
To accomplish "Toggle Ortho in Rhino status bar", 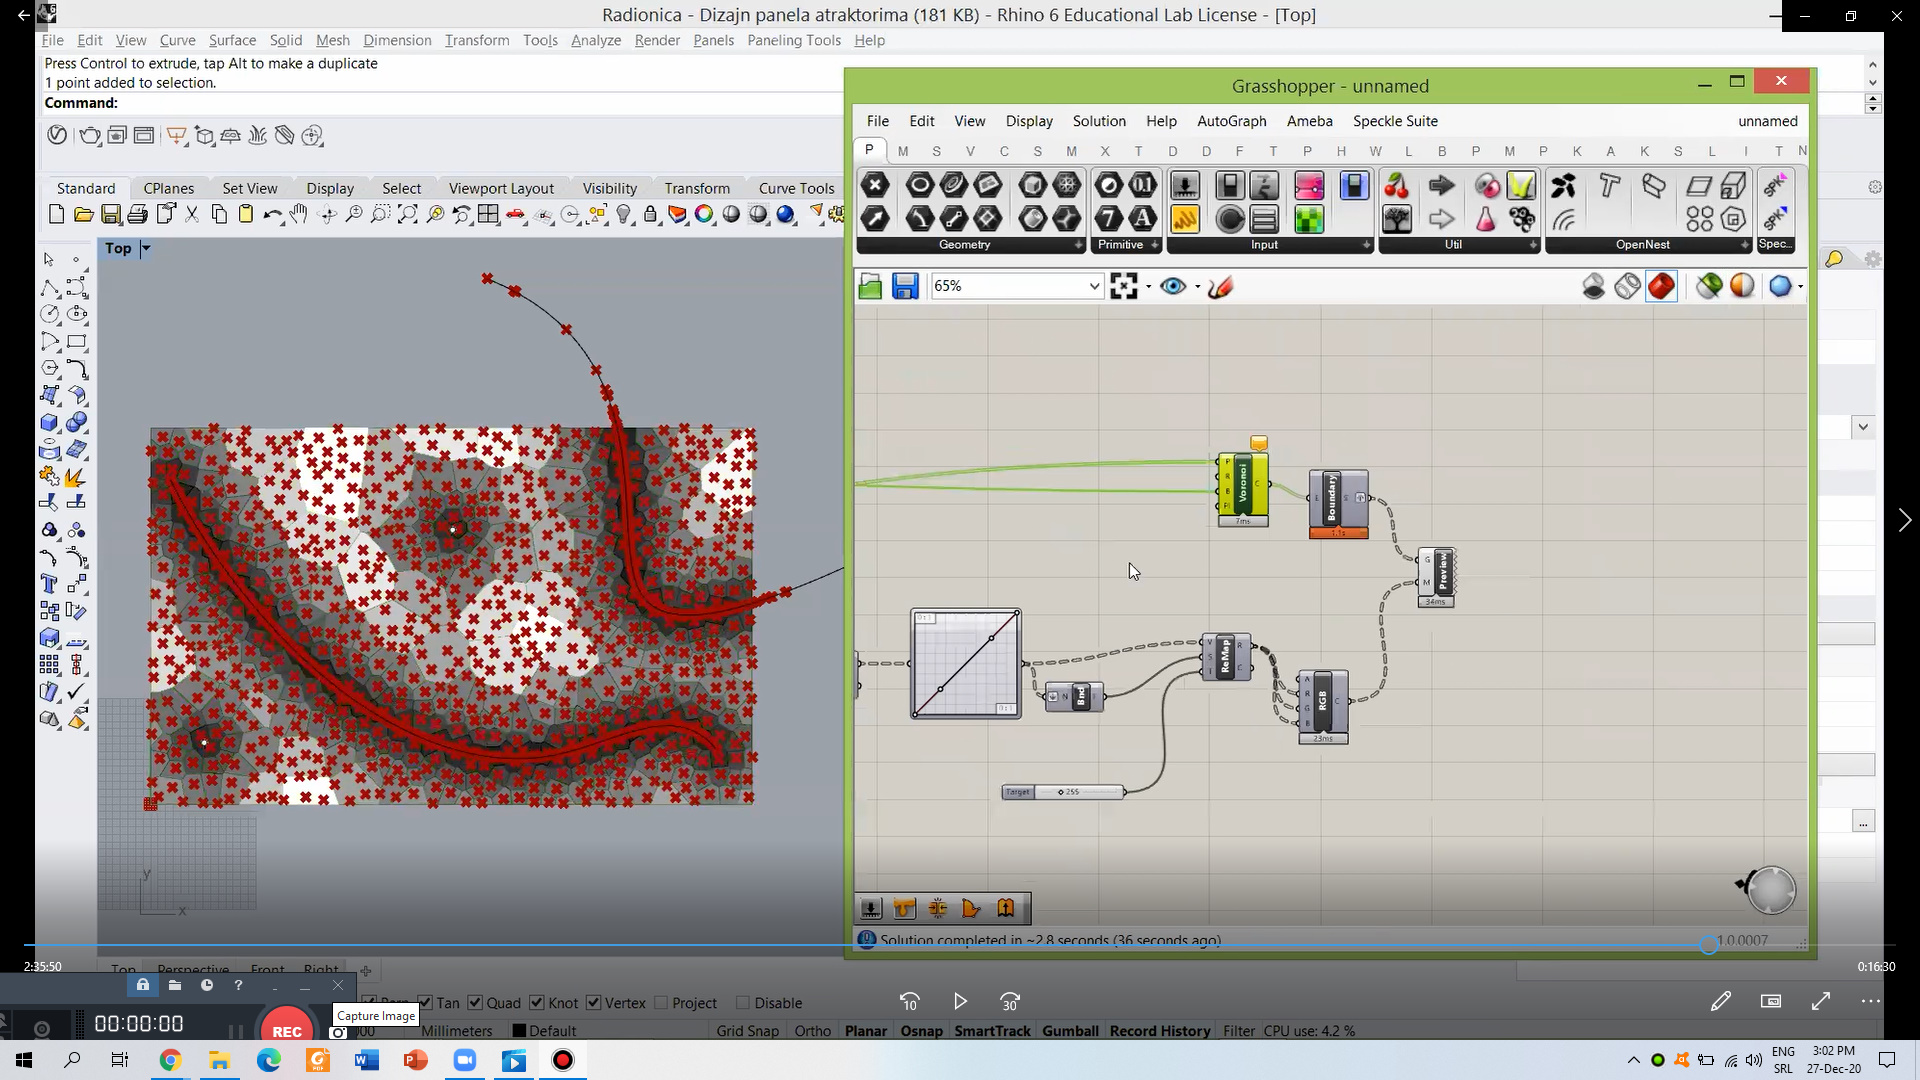I will [813, 1031].
